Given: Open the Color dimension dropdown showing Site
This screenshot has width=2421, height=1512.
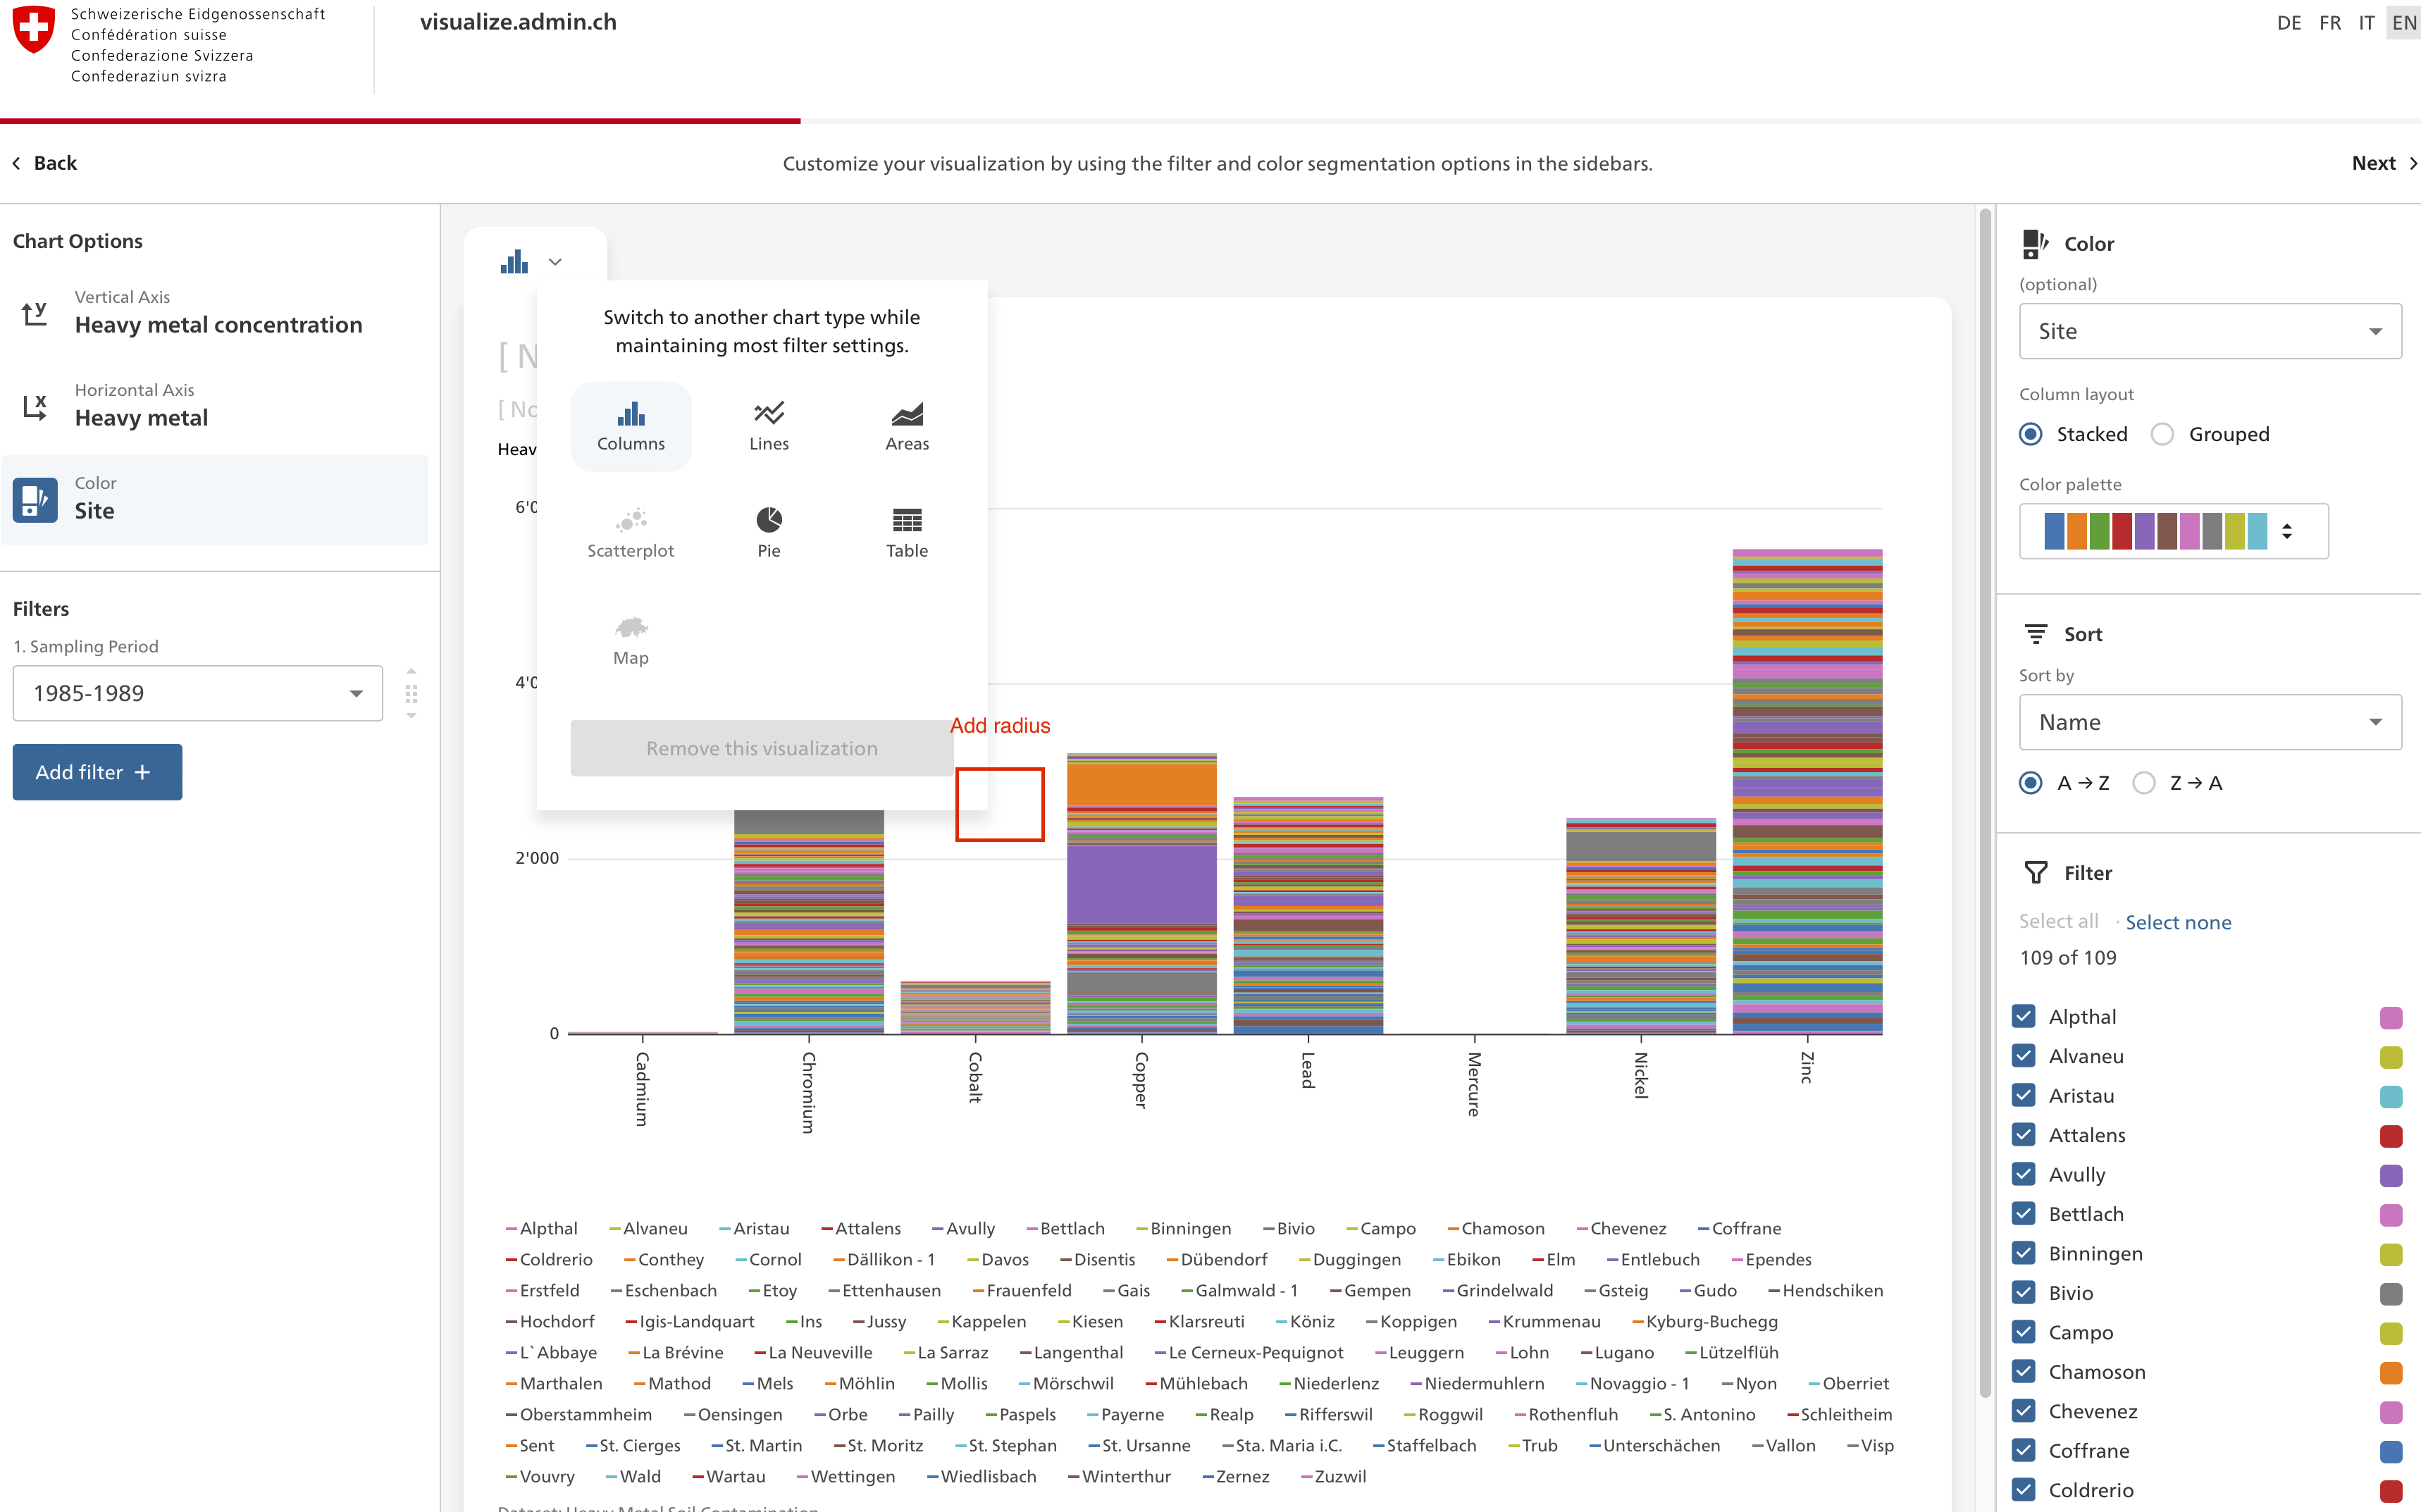Looking at the screenshot, I should pyautogui.click(x=2209, y=331).
